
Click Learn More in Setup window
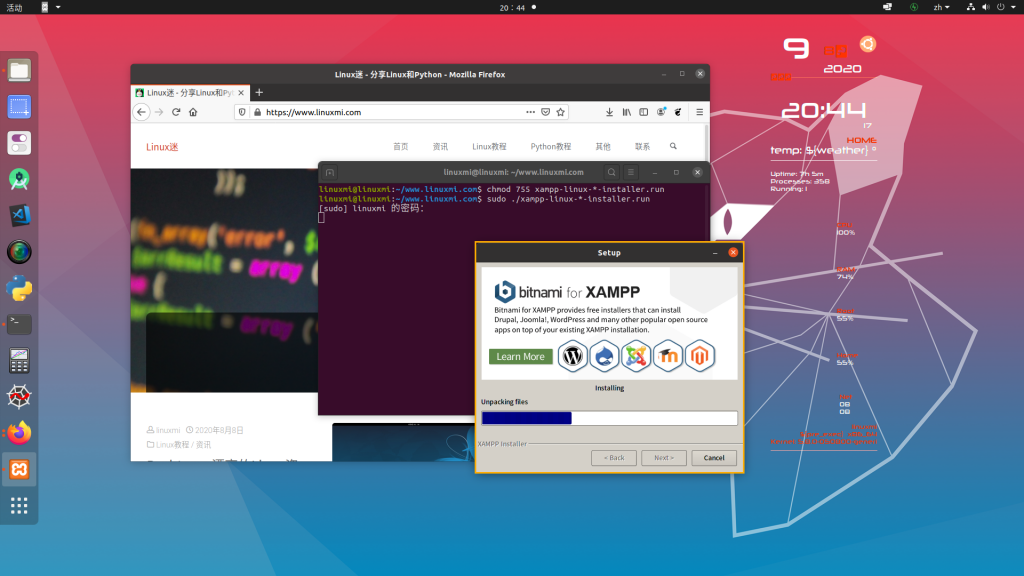pos(520,357)
